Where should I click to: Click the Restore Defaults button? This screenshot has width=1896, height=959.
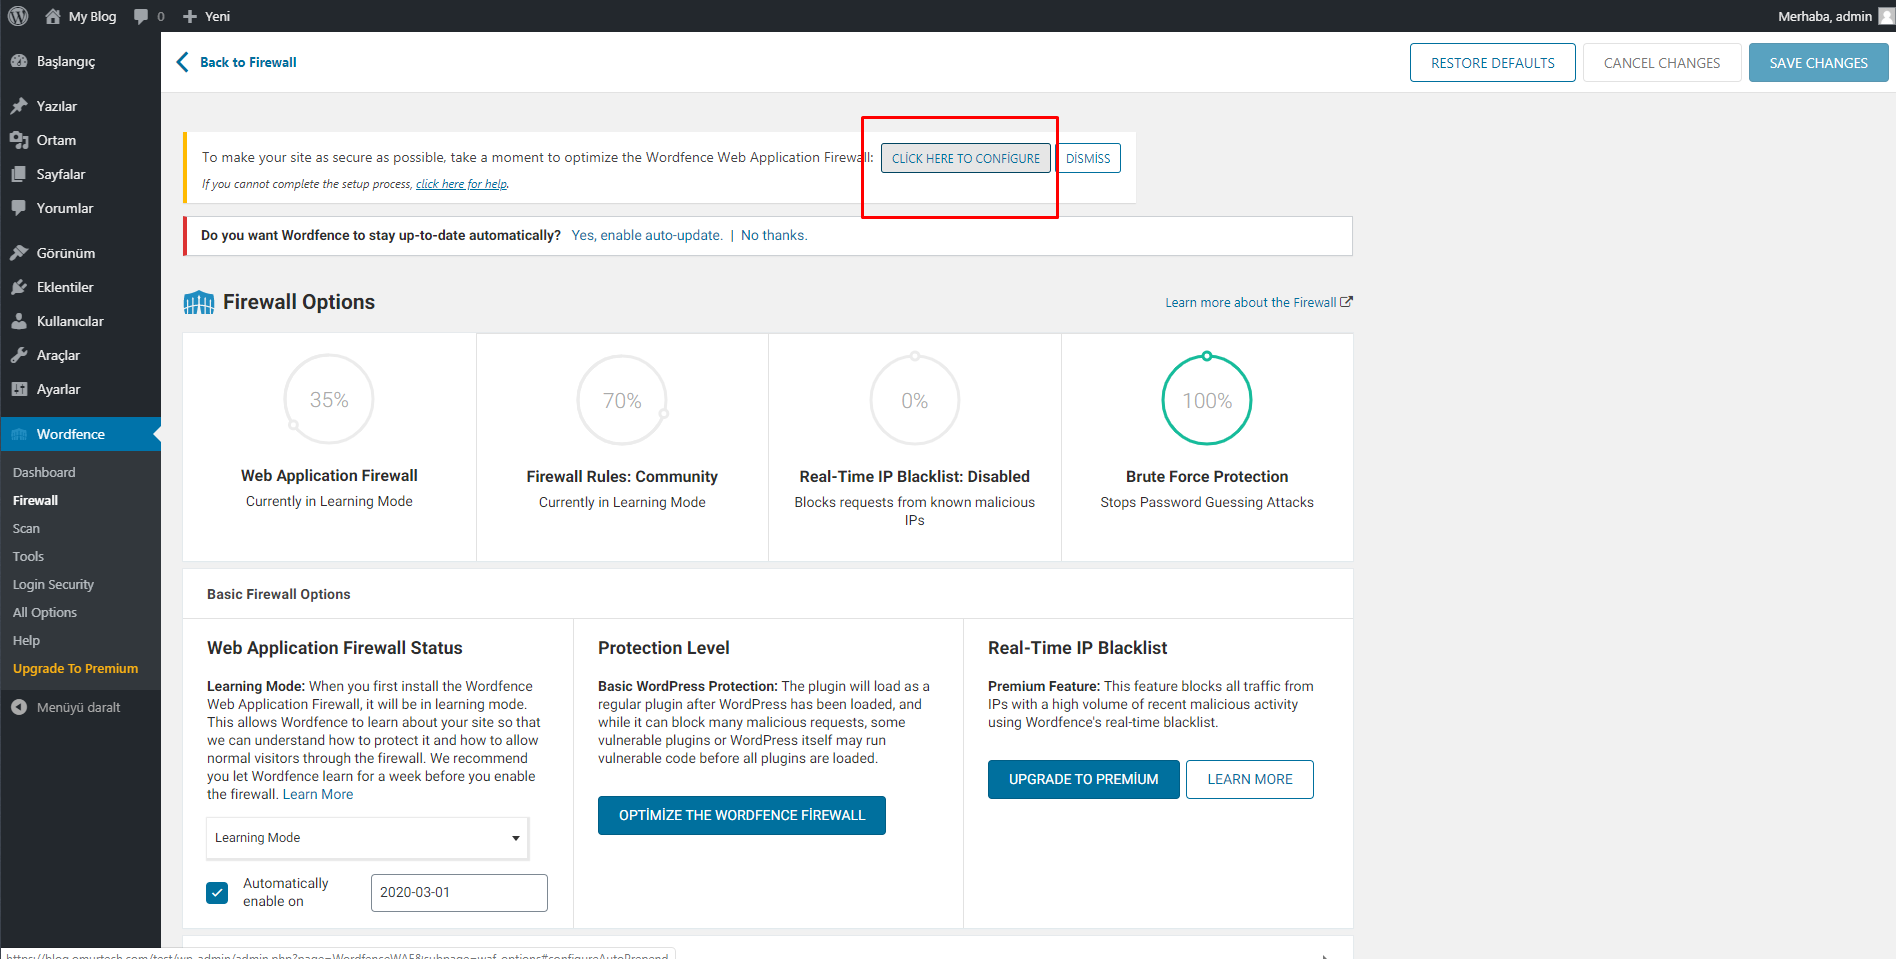(1492, 62)
